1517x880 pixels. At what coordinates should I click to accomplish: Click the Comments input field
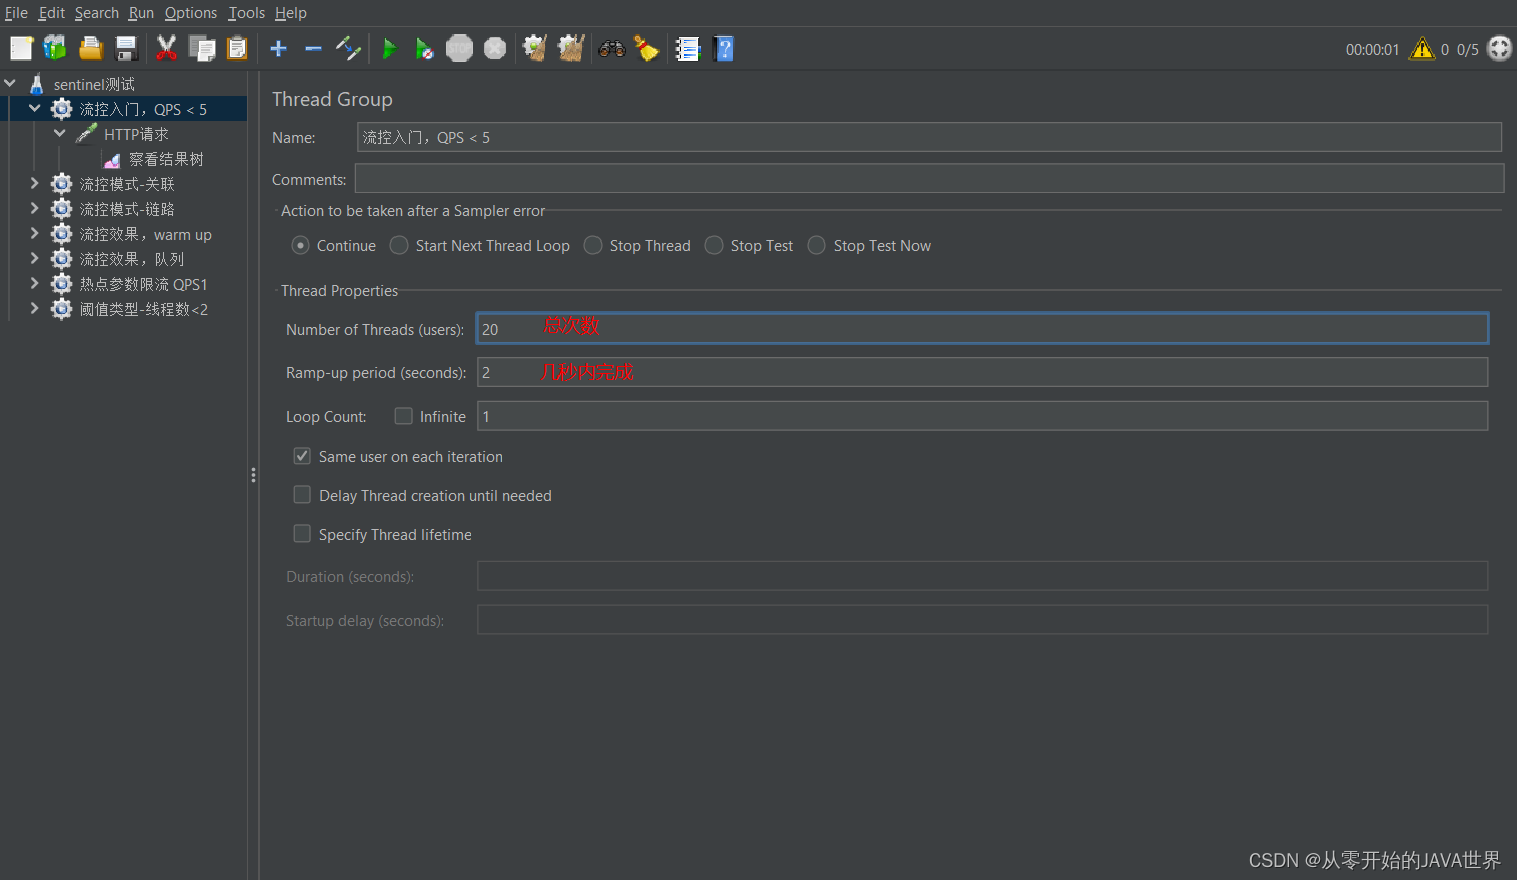929,179
